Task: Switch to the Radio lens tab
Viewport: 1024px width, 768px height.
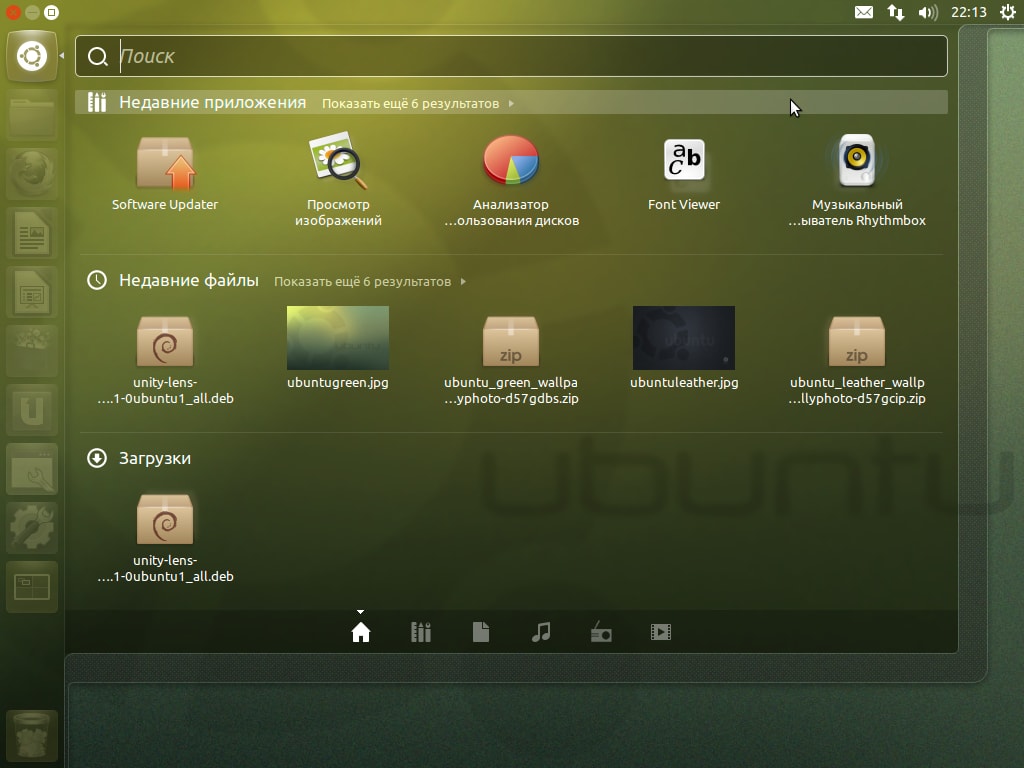Action: click(x=601, y=632)
